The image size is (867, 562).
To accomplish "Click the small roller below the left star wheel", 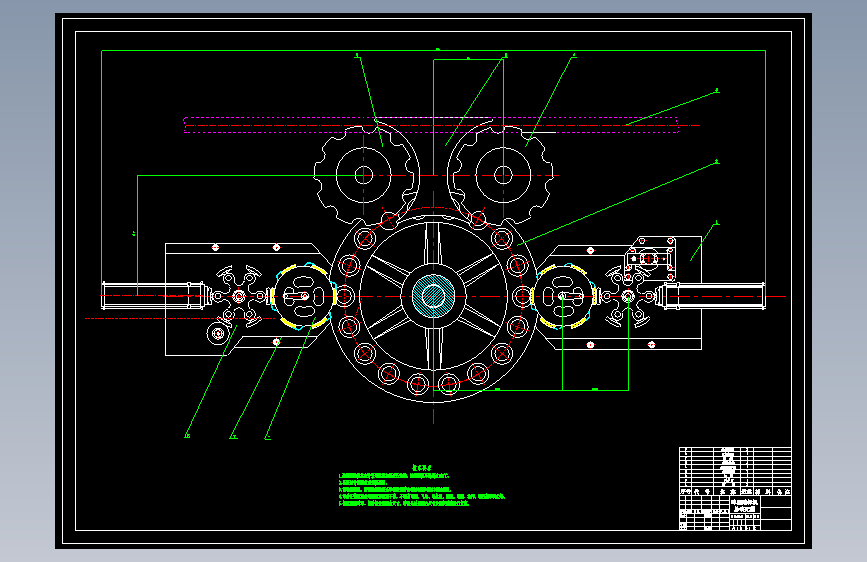I will 217,334.
